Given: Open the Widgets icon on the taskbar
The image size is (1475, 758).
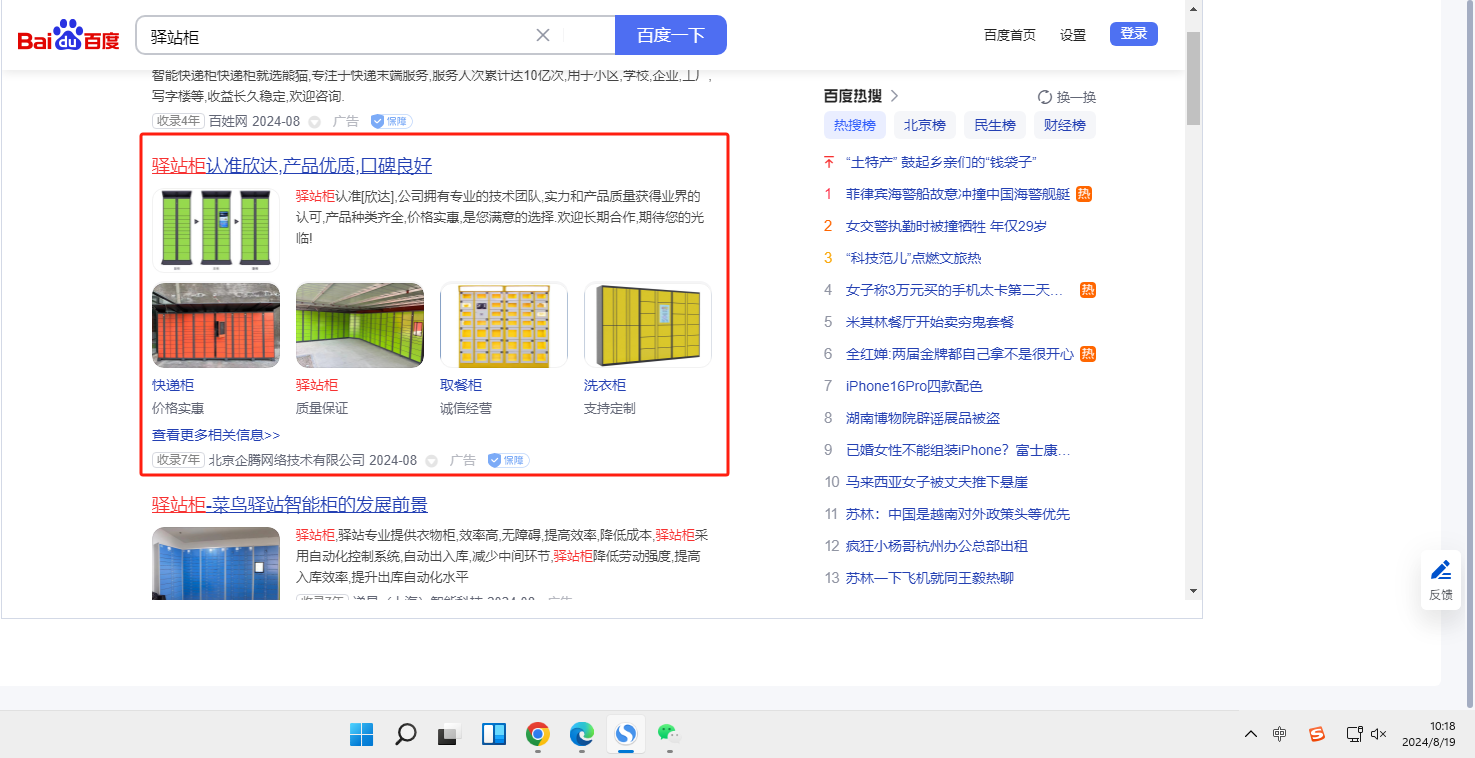Looking at the screenshot, I should click(494, 735).
